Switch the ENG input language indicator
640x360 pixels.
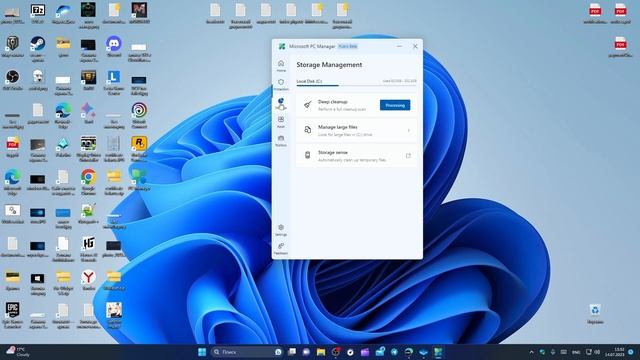(576, 352)
